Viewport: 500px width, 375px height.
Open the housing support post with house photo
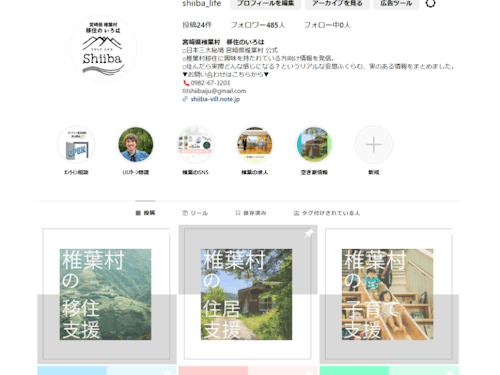pyautogui.click(x=248, y=294)
